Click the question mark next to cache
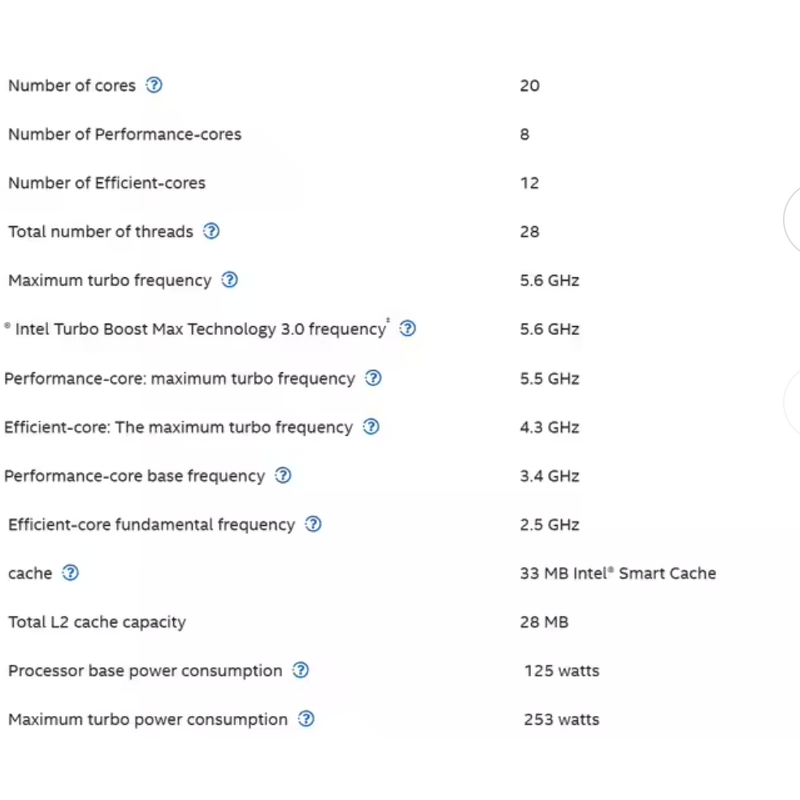Screen dimensions: 800x800 click(x=70, y=573)
